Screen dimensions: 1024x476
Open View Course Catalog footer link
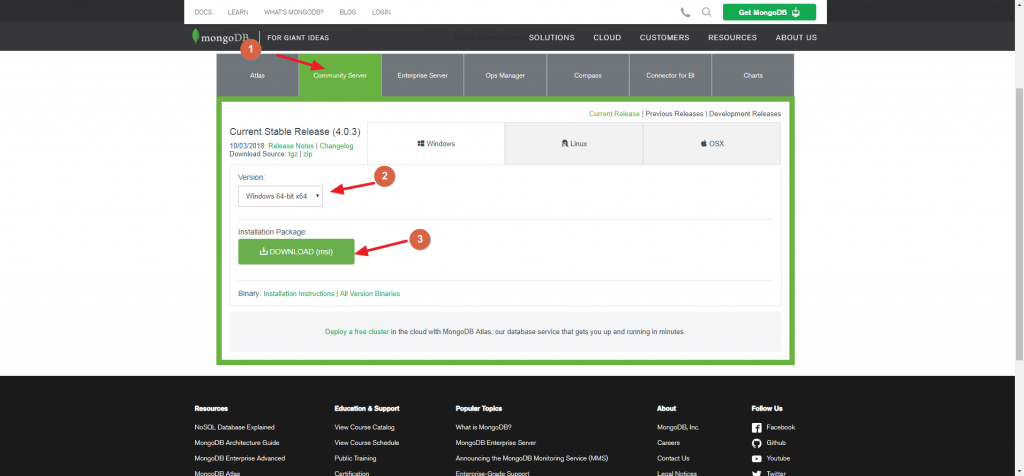tap(364, 427)
